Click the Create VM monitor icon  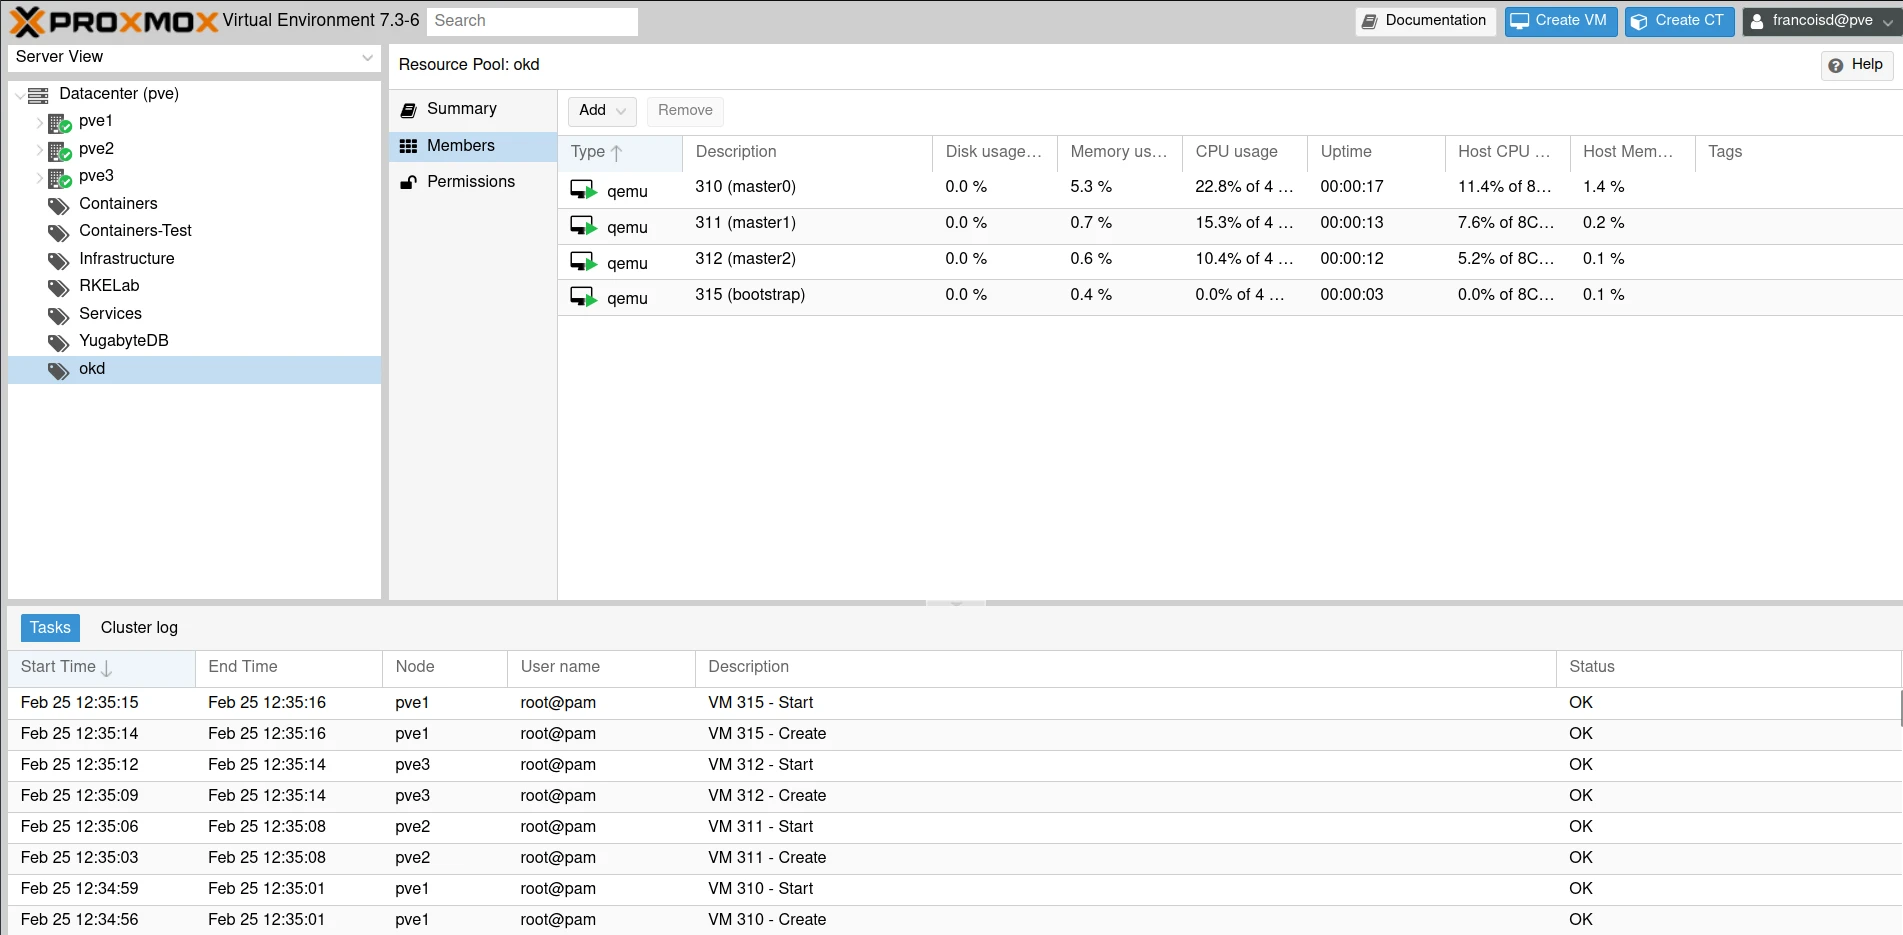click(x=1520, y=21)
